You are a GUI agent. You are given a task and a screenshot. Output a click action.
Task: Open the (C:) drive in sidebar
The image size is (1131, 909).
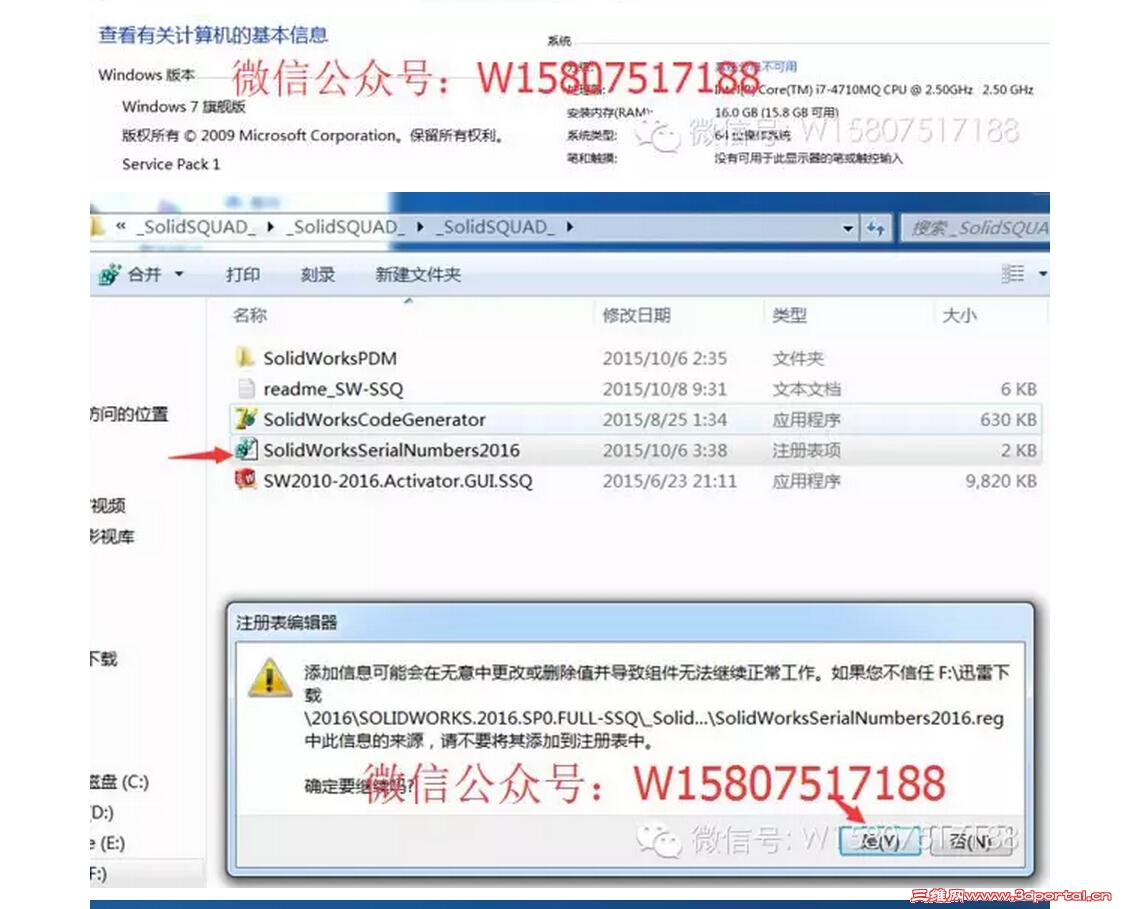pyautogui.click(x=120, y=781)
